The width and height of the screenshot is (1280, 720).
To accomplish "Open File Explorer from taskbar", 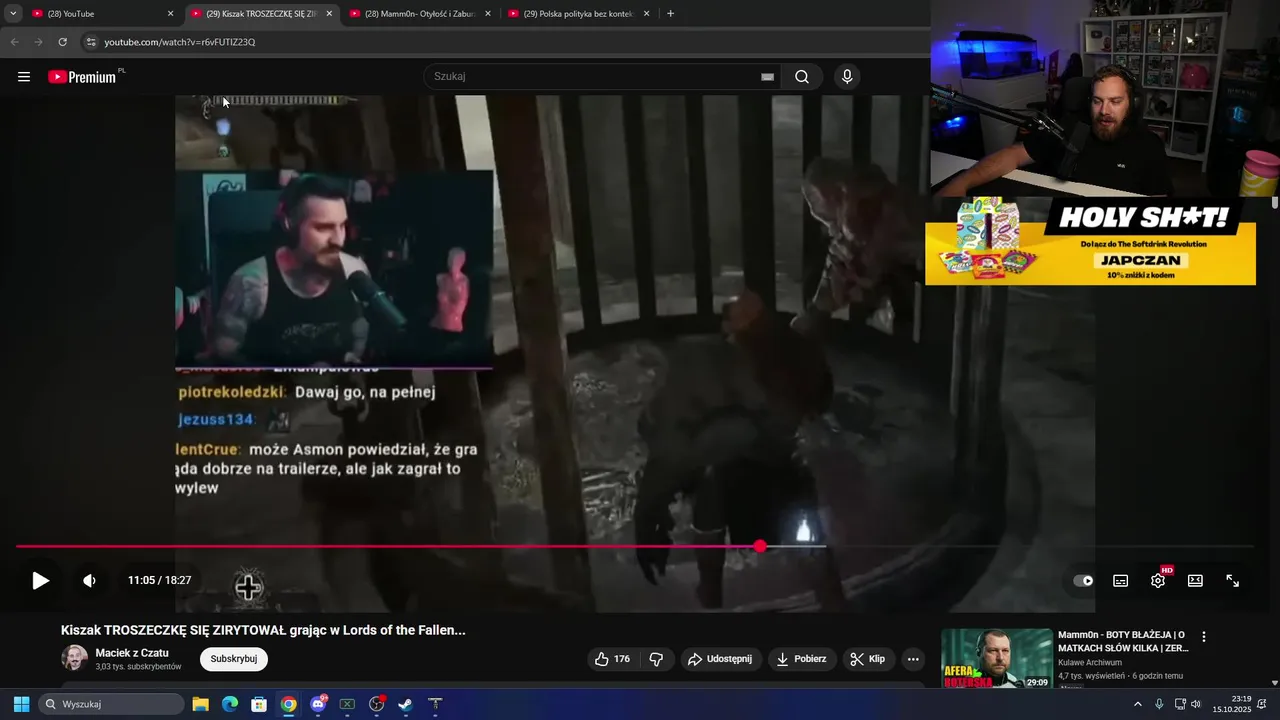I will (200, 704).
